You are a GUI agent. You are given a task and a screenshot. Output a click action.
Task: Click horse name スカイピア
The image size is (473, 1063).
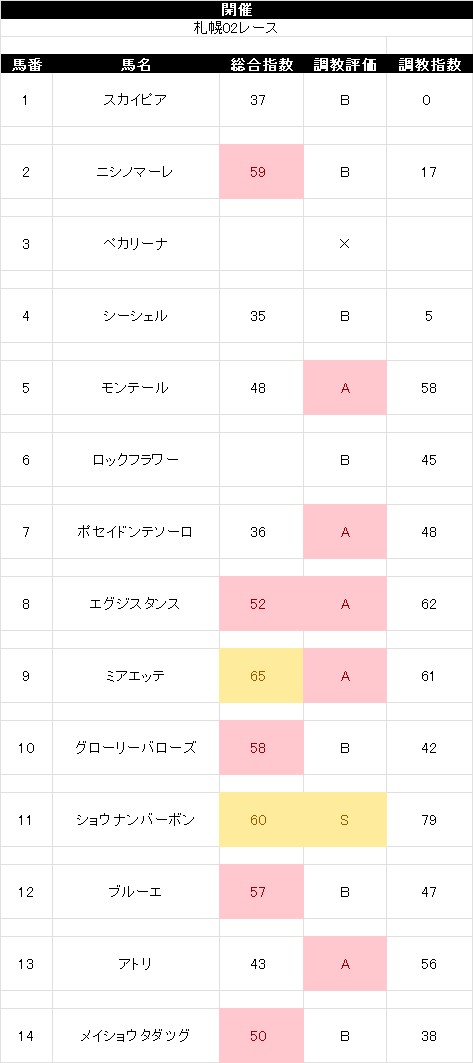pyautogui.click(x=136, y=100)
